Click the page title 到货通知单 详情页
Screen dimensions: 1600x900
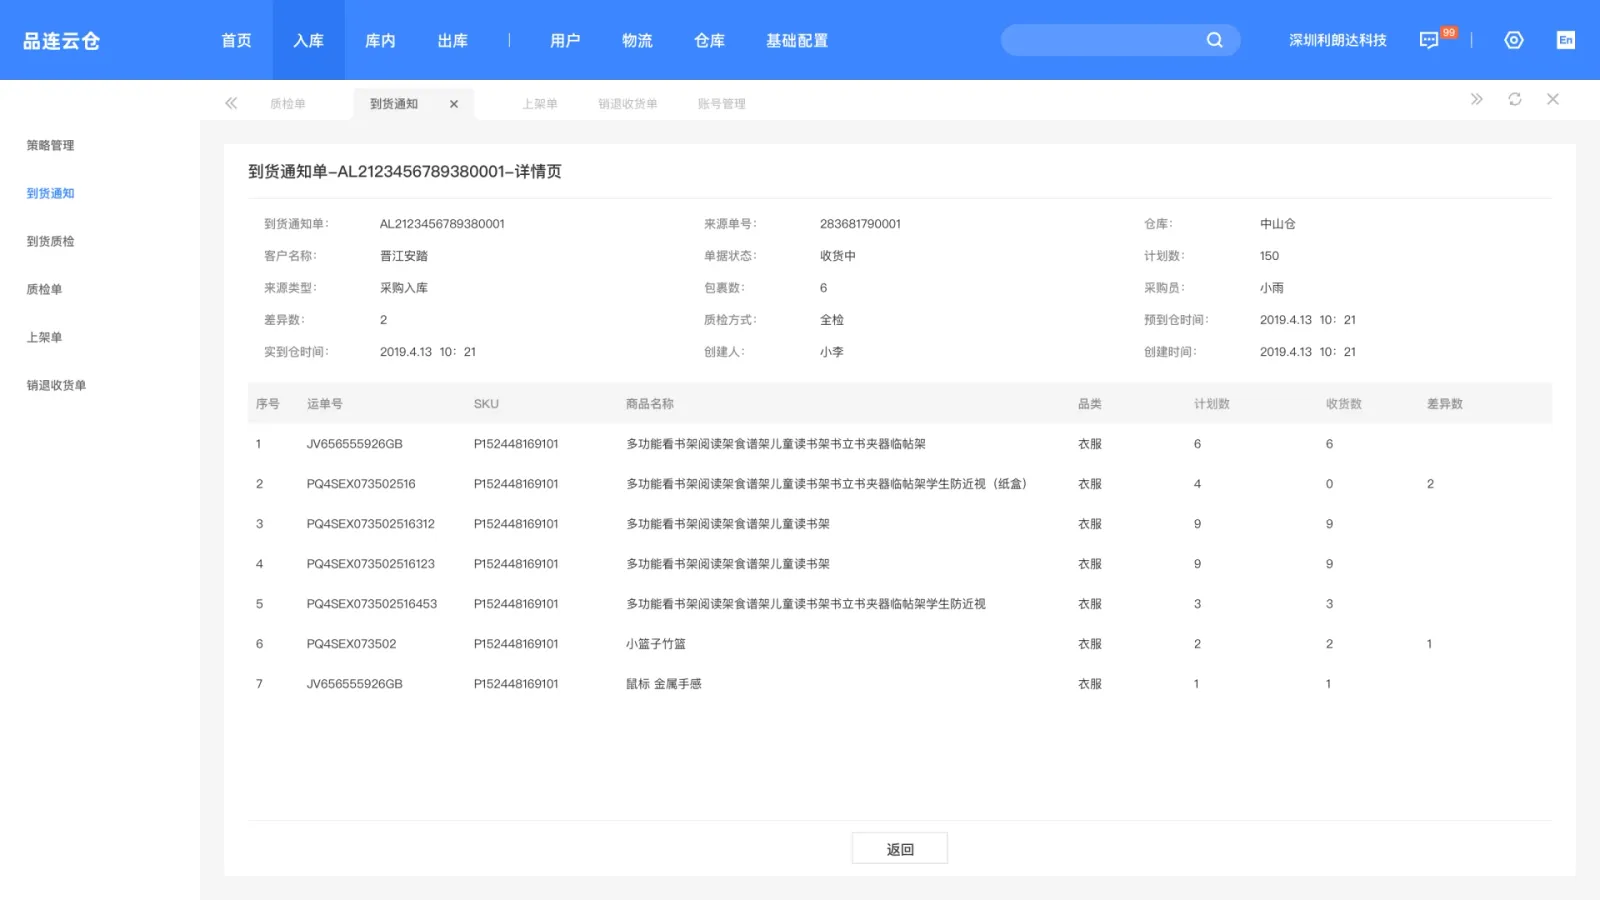tap(405, 172)
